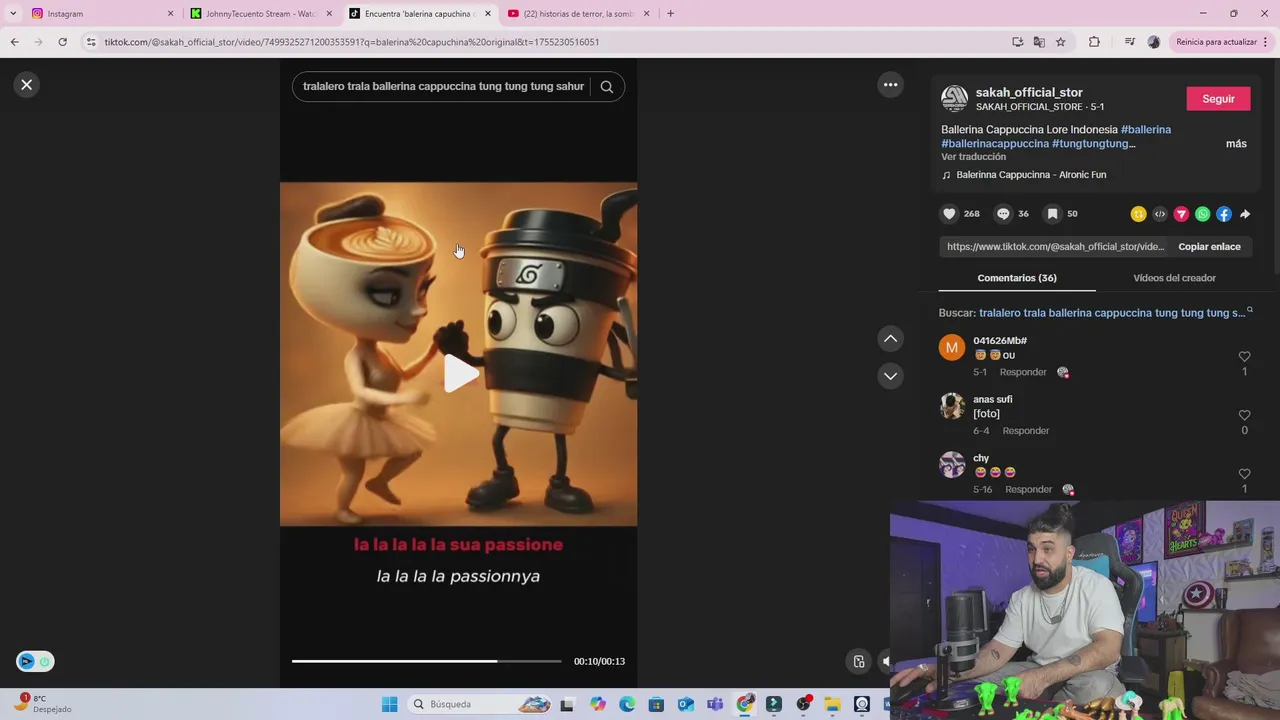Open Microsoft Edge from the taskbar

click(x=627, y=705)
